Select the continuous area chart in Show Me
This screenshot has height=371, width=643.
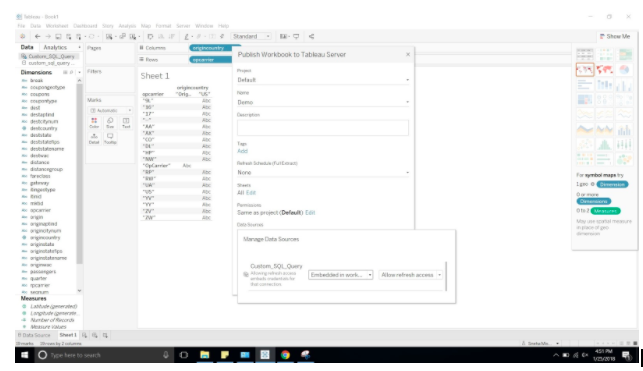click(x=585, y=130)
